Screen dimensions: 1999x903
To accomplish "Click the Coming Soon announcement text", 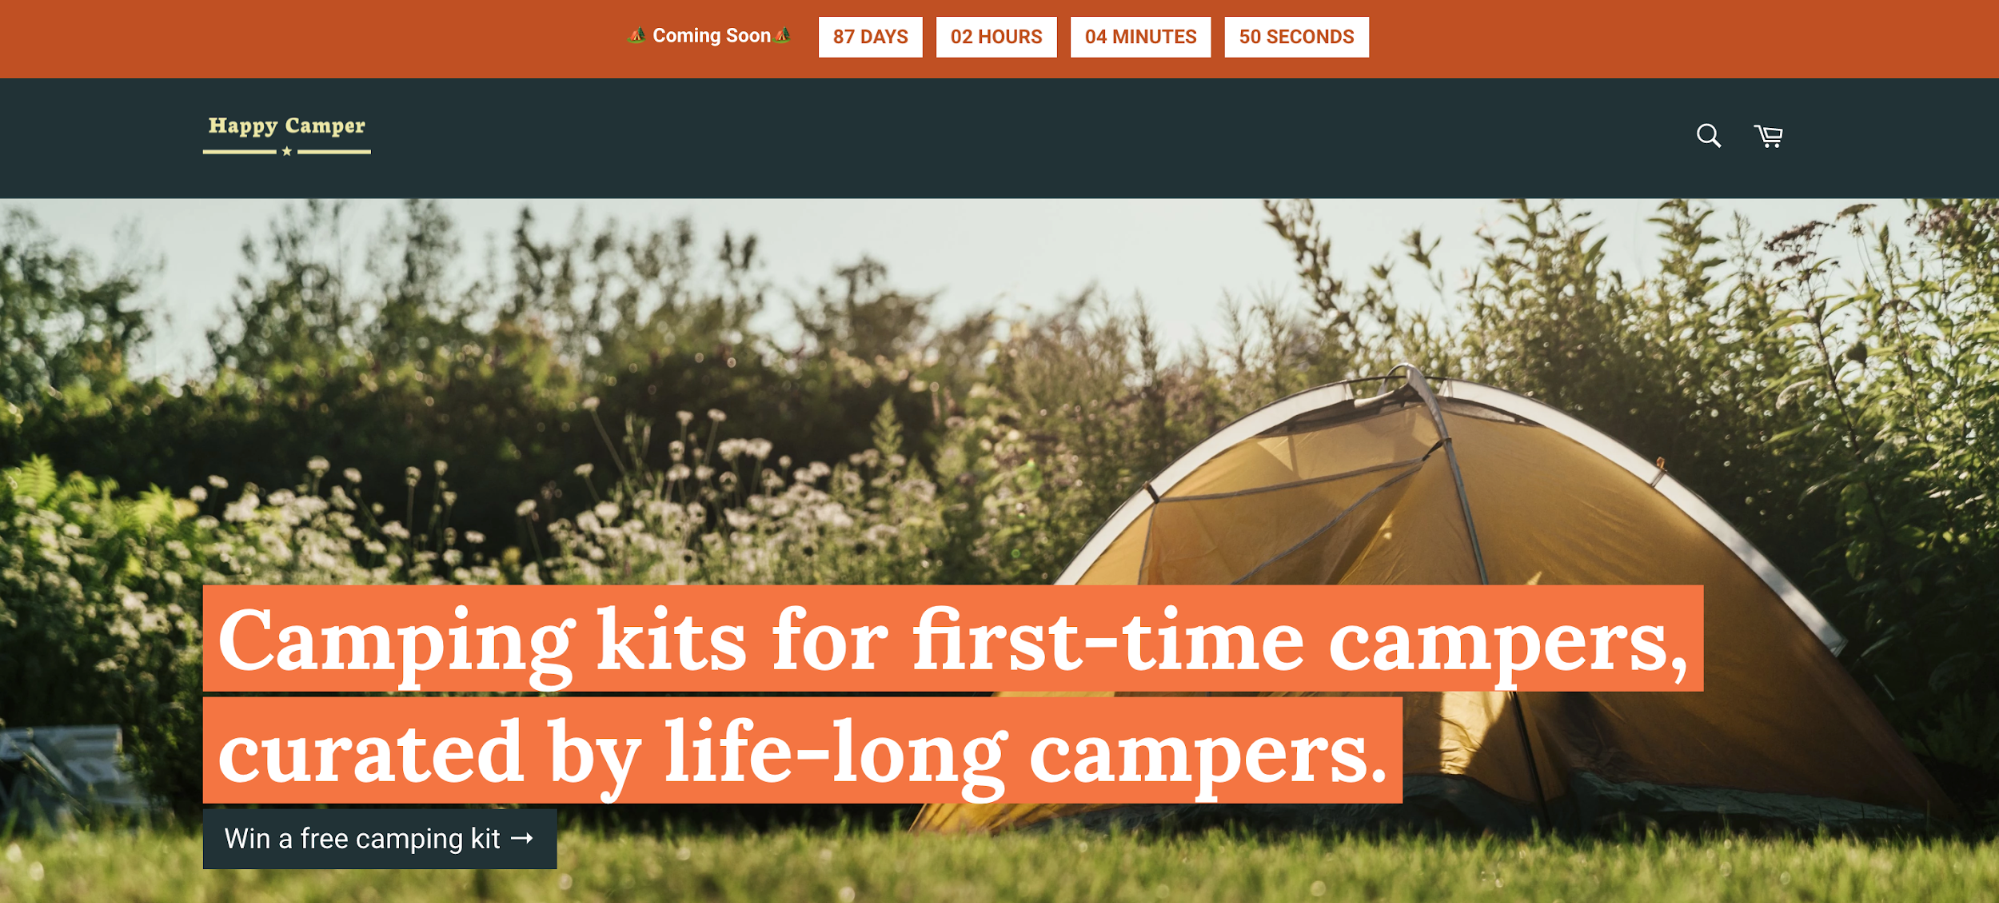I will (x=711, y=36).
